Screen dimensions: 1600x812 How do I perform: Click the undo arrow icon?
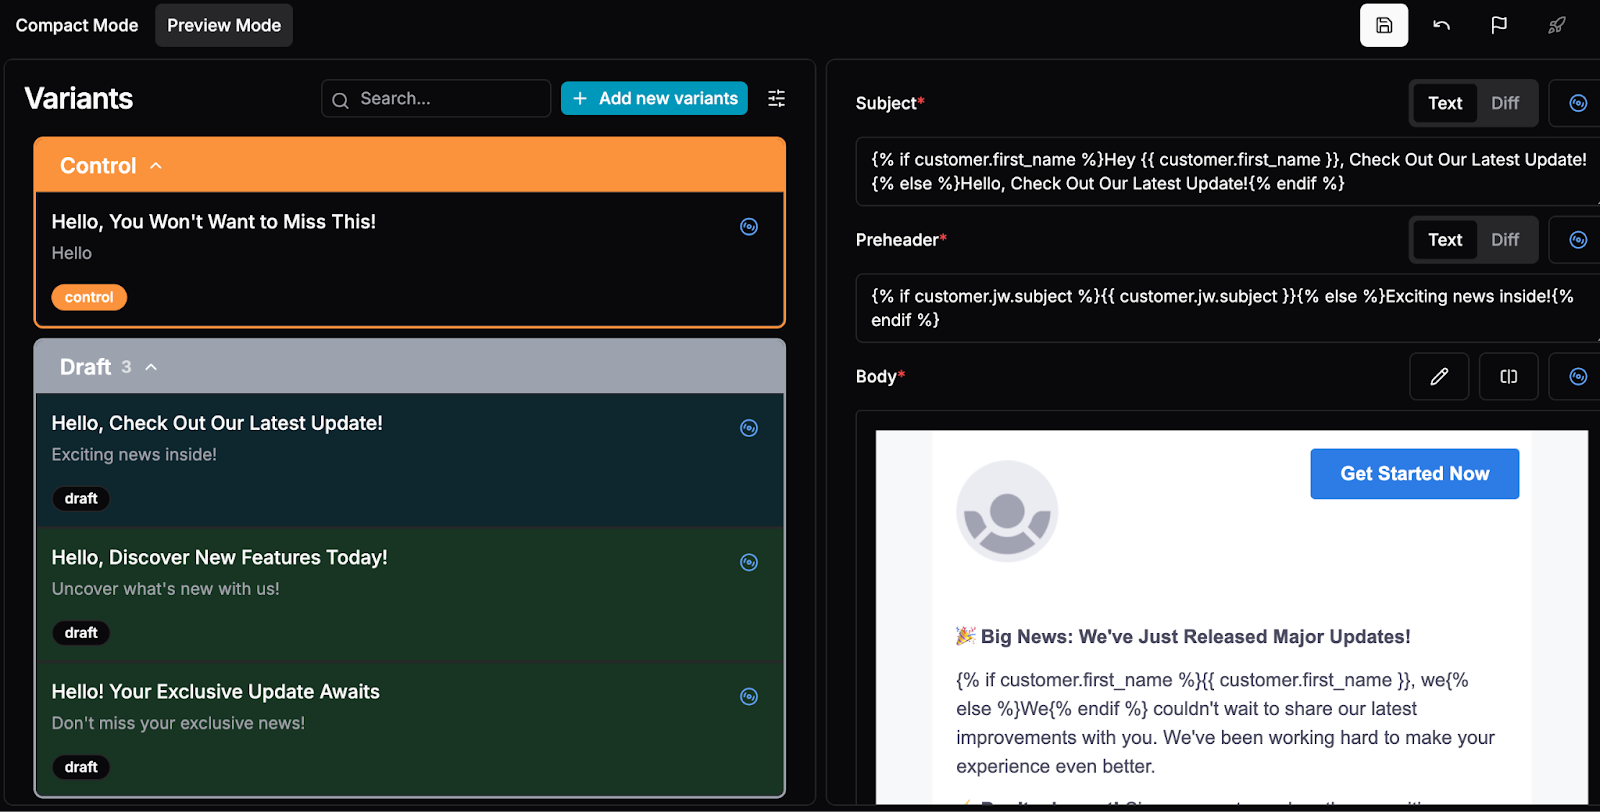click(x=1441, y=26)
